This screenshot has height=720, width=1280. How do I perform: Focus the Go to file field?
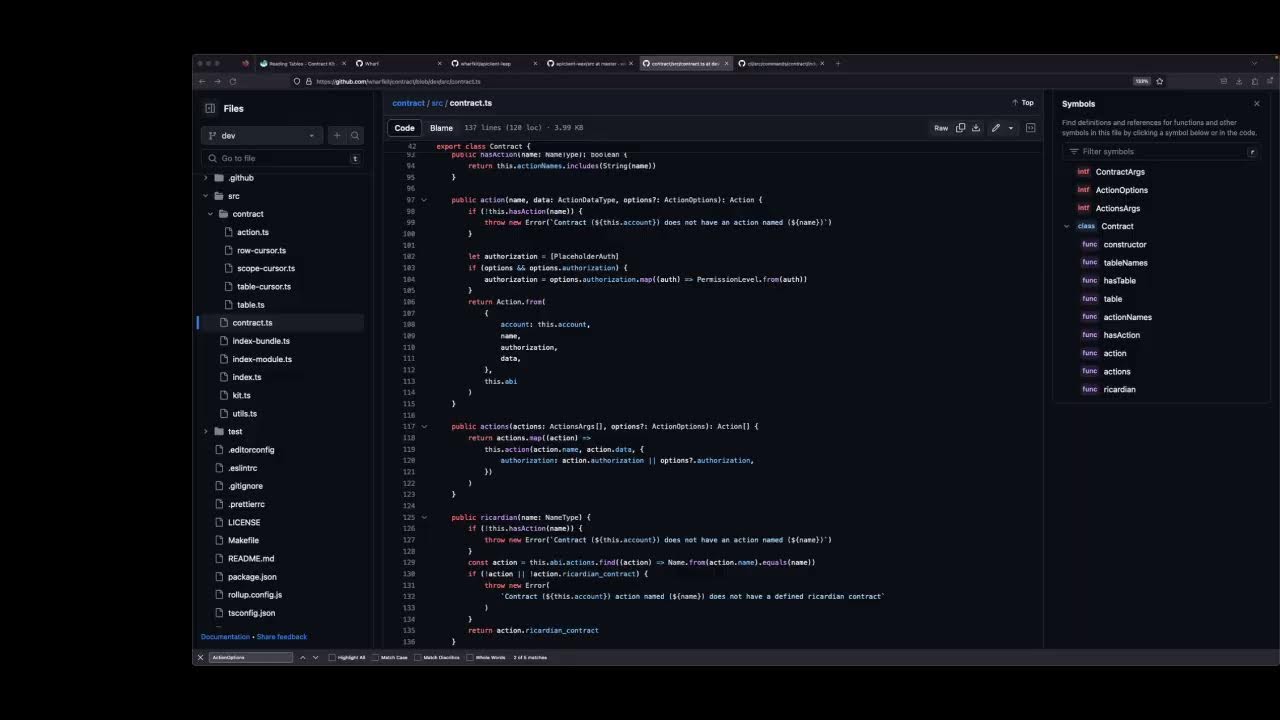[282, 158]
